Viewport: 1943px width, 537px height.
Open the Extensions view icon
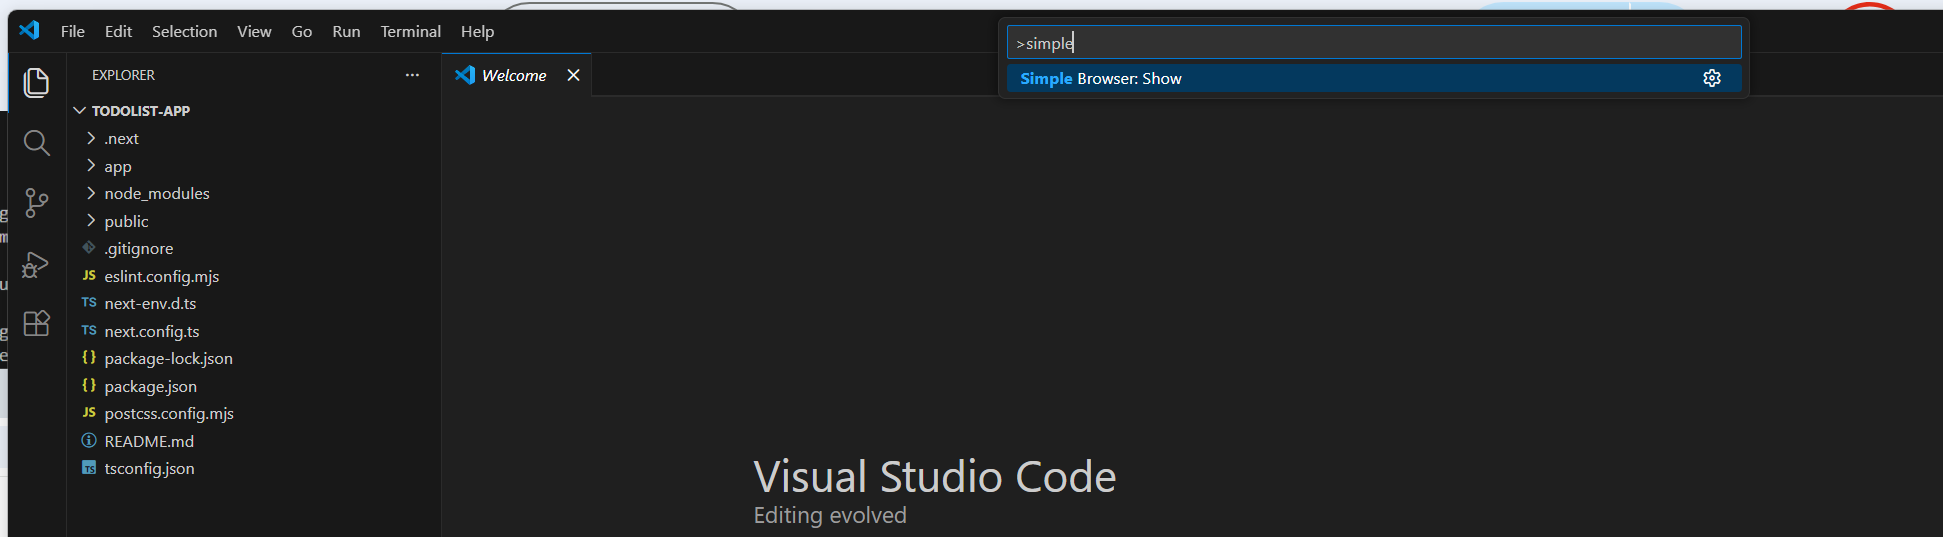click(36, 324)
